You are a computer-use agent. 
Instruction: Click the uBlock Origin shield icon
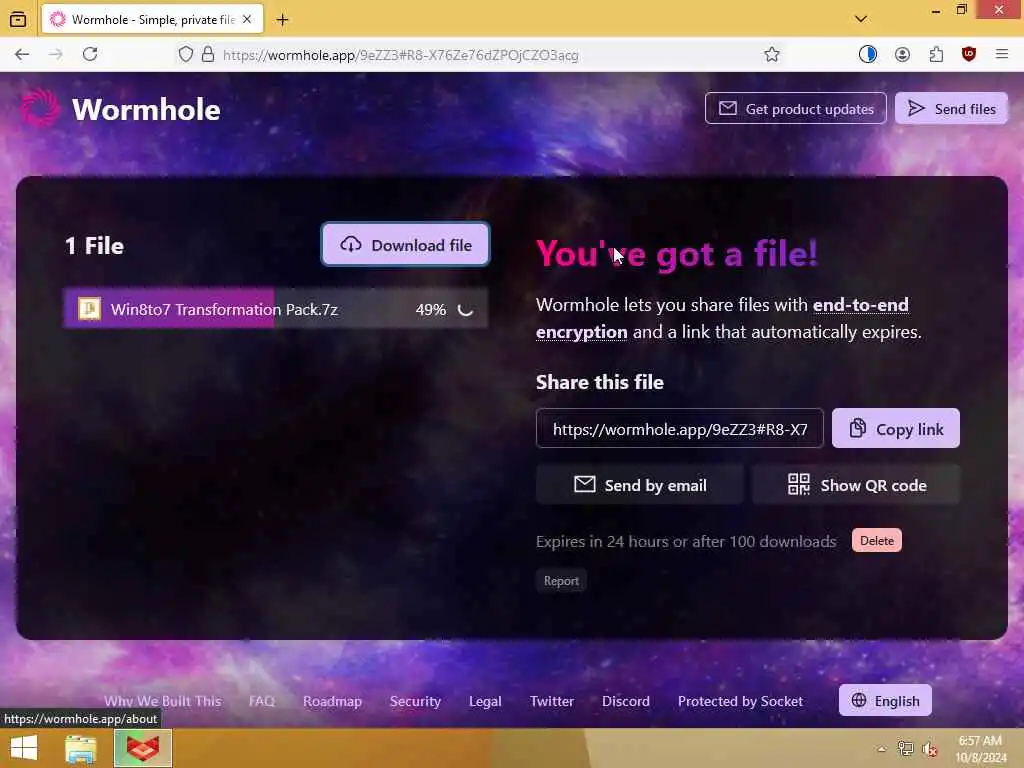(969, 54)
